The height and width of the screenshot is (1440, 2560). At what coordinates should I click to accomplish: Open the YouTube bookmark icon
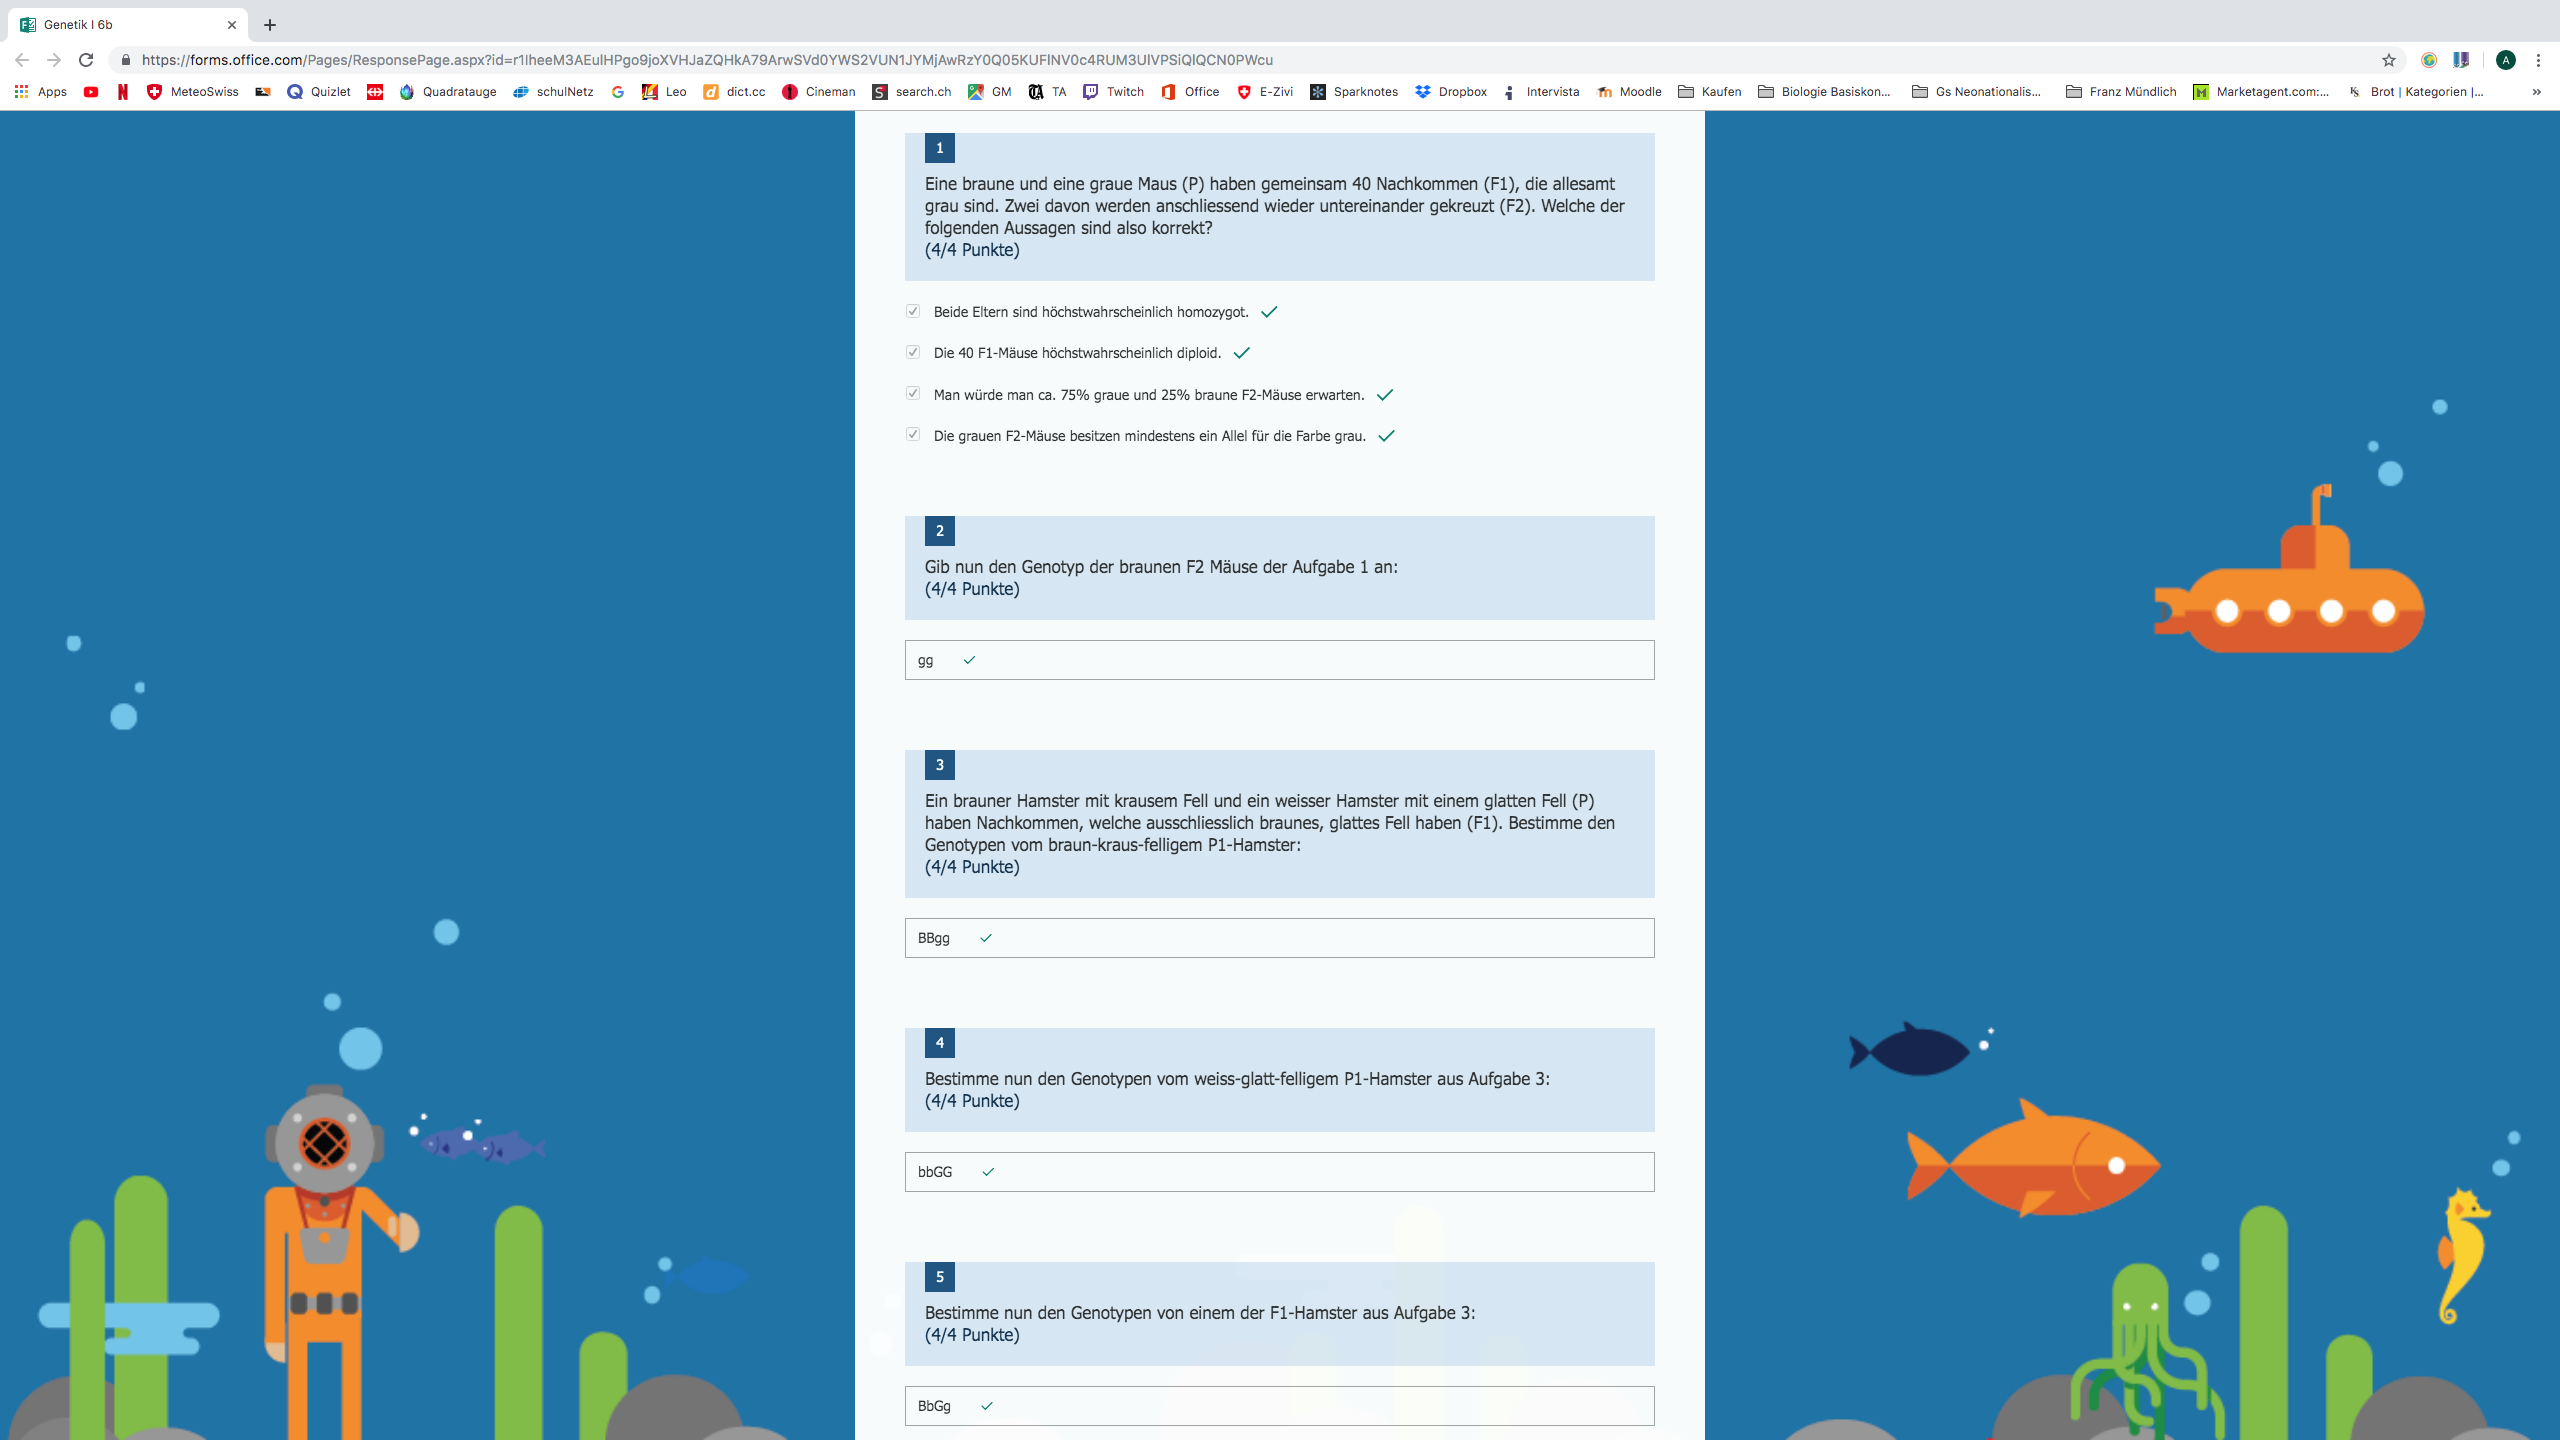tap(91, 91)
